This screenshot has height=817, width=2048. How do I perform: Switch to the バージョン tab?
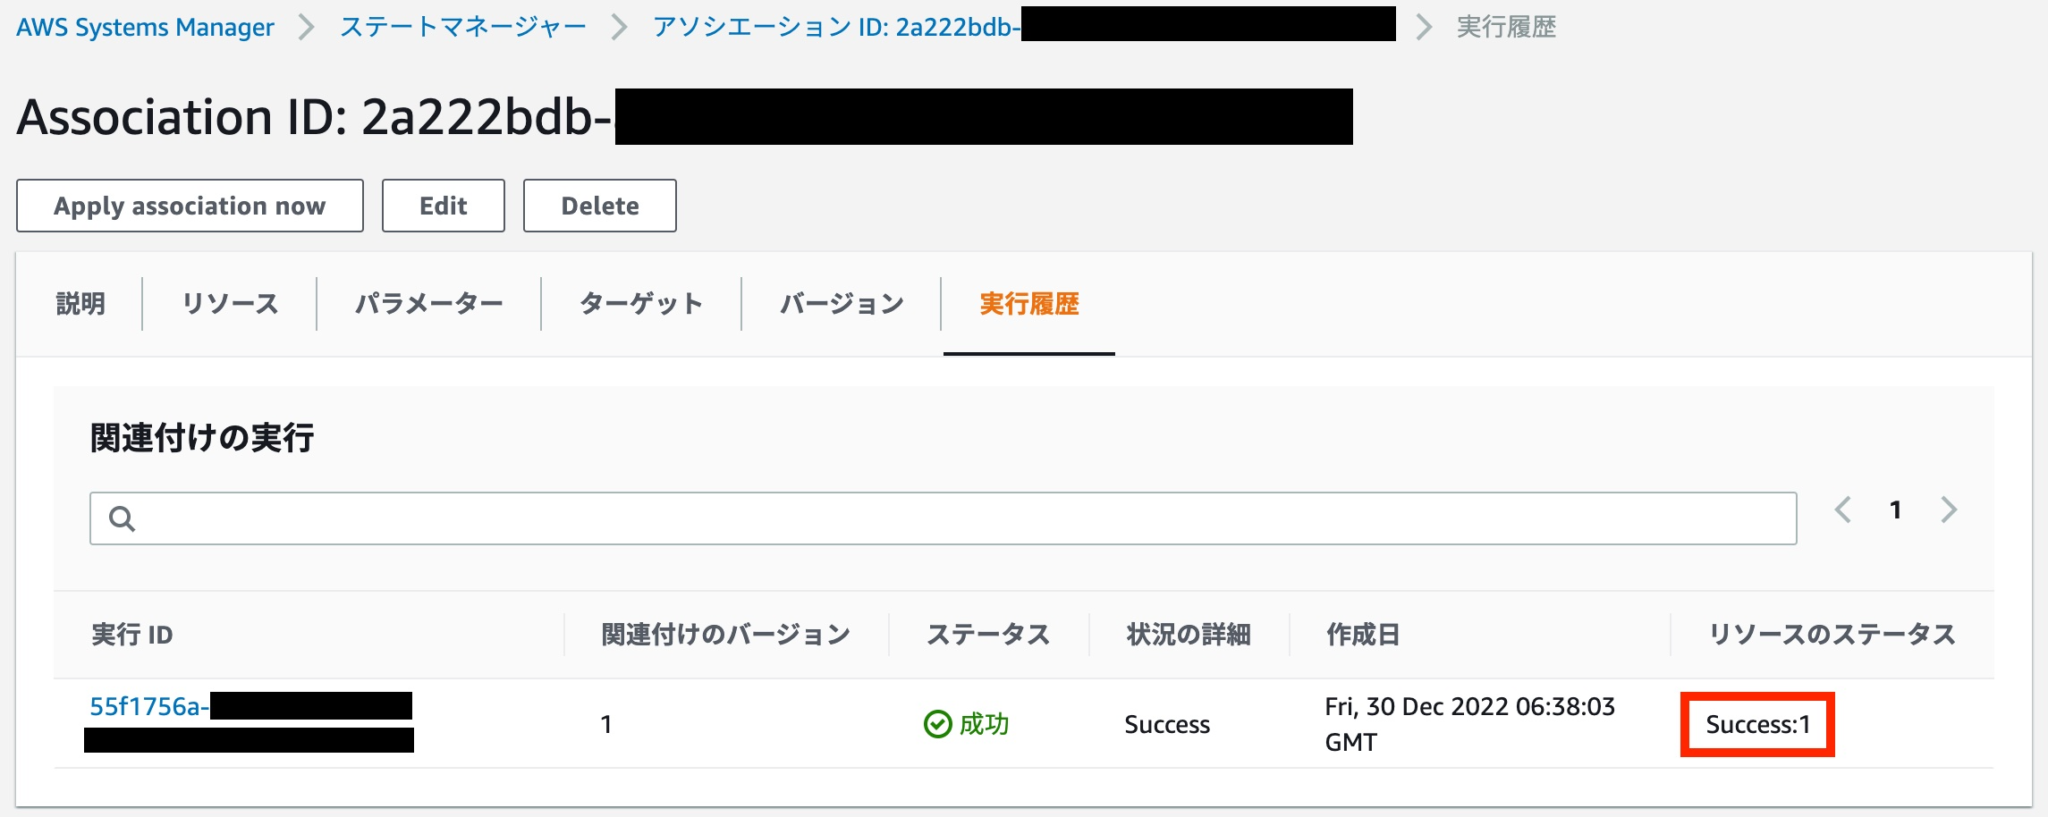click(842, 304)
